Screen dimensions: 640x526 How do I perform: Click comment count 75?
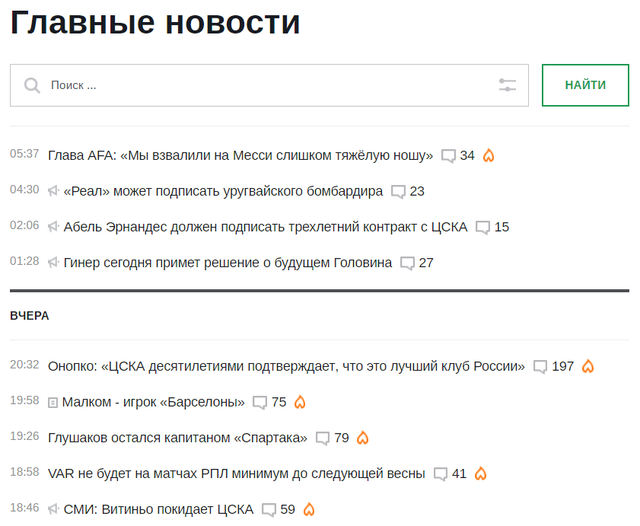tap(279, 402)
